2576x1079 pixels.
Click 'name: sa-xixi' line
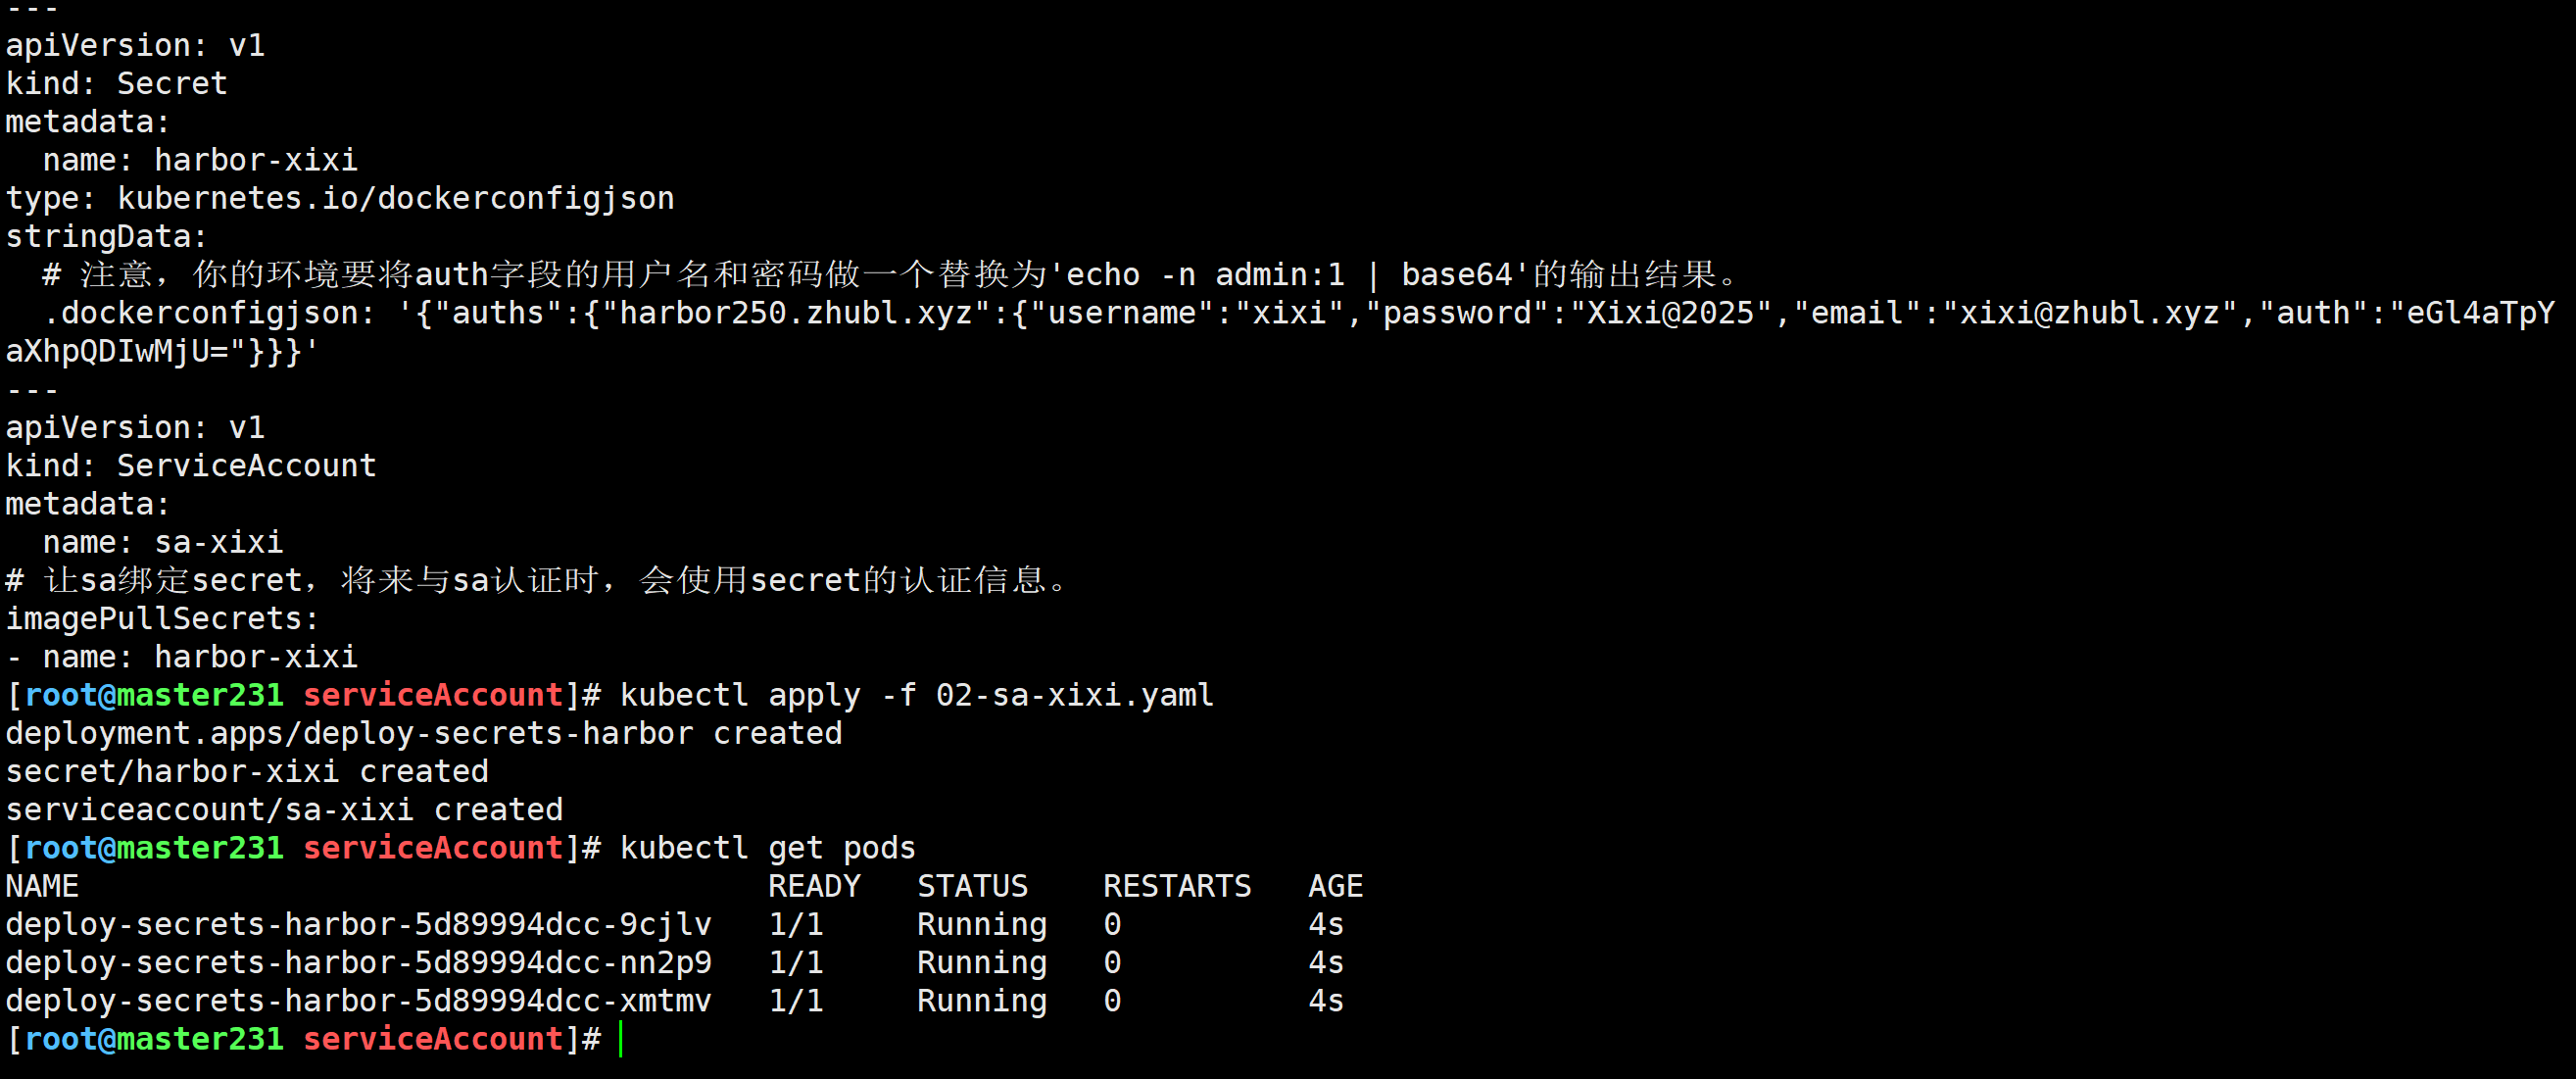[x=163, y=542]
